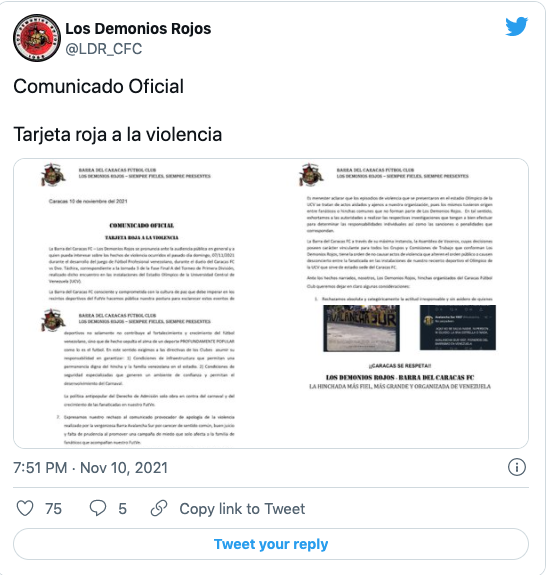Viewport: 552px width, 575px height.
Task: Like the tweet with the heart icon
Action: pos(25,508)
